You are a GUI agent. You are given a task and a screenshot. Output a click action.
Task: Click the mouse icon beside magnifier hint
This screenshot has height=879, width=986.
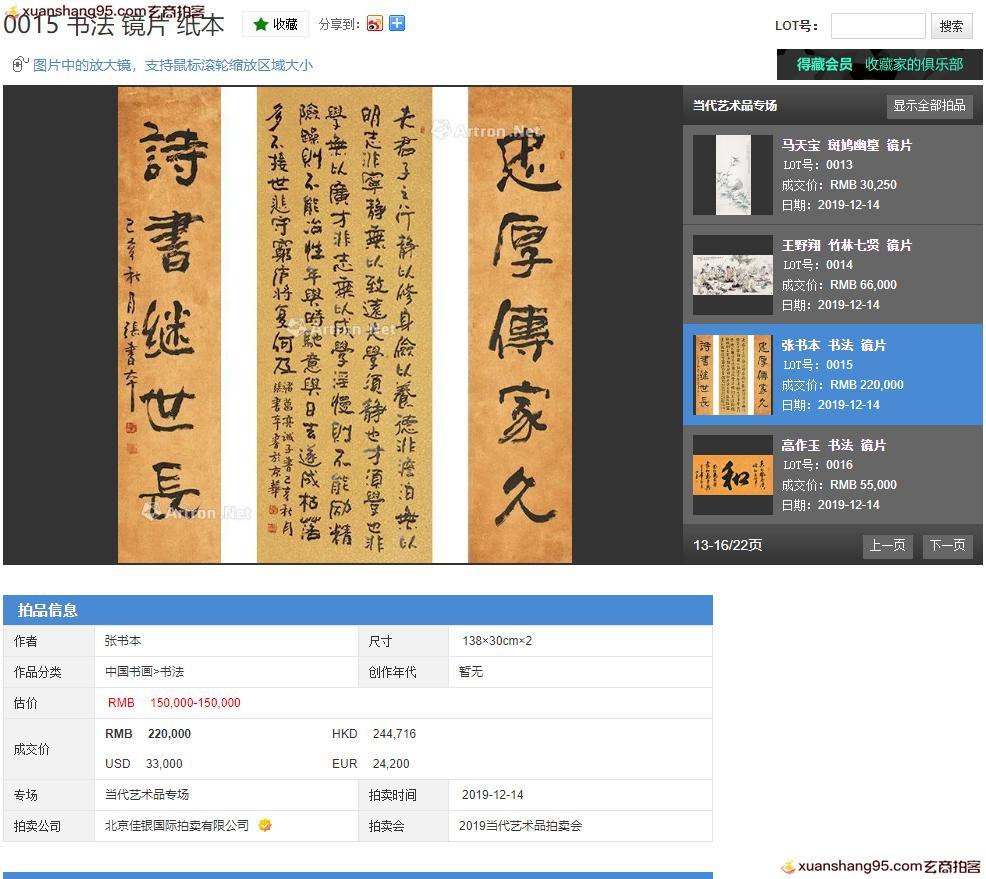[x=20, y=64]
